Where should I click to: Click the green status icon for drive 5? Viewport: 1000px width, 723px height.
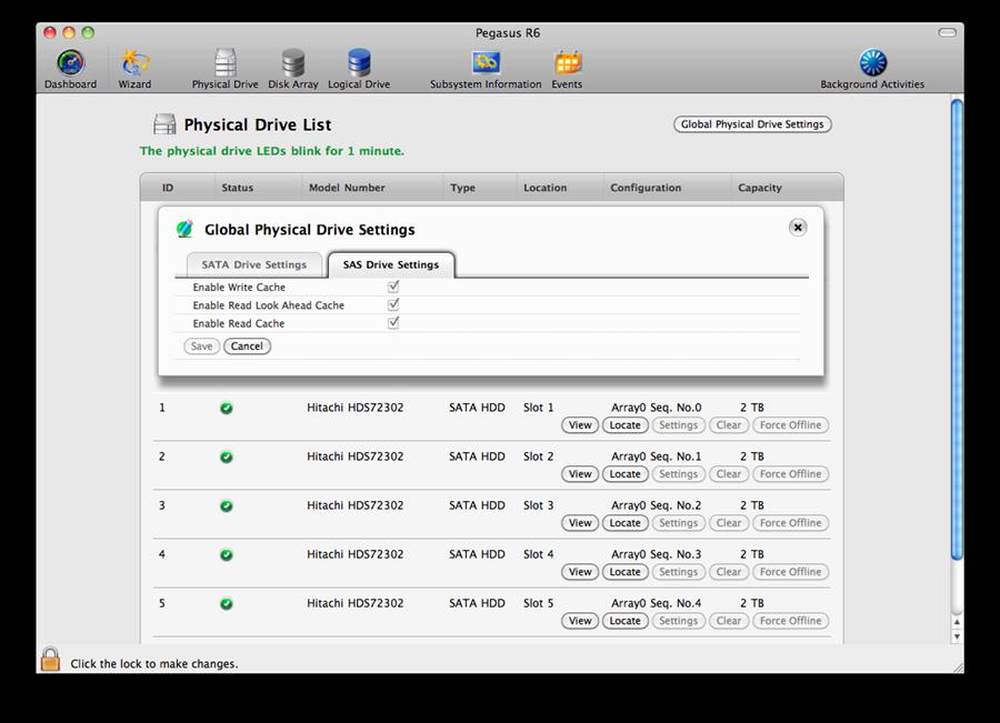pyautogui.click(x=226, y=604)
